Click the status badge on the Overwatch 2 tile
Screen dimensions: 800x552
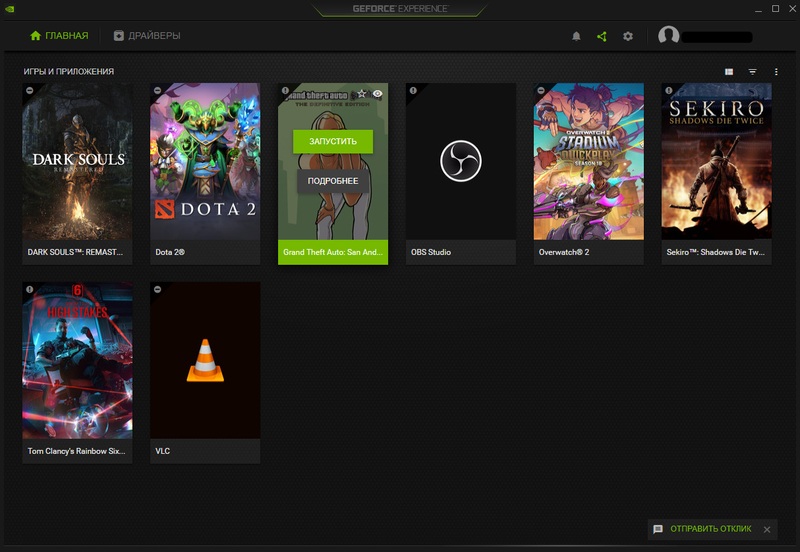(541, 91)
